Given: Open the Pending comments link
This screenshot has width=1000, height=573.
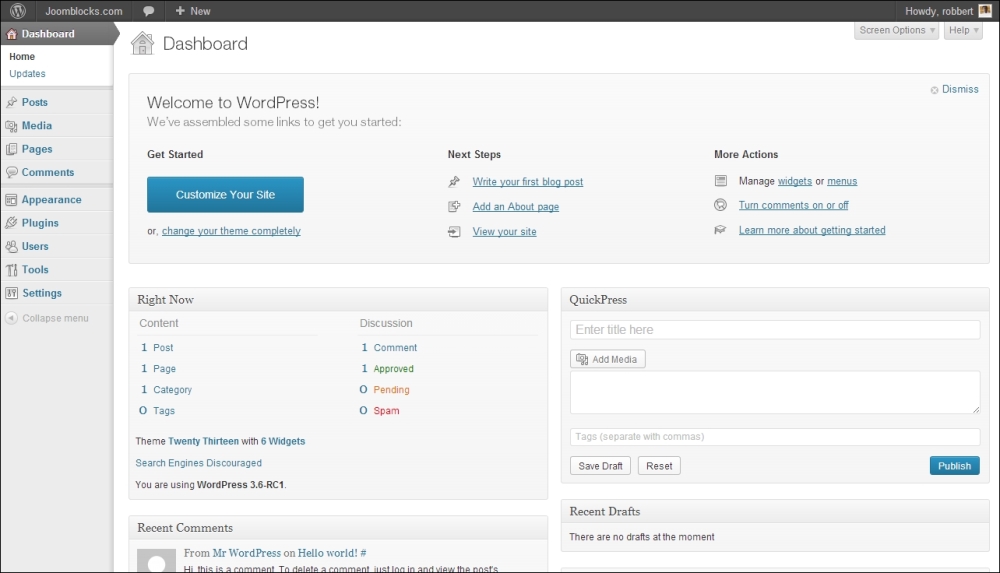Looking at the screenshot, I should [392, 390].
